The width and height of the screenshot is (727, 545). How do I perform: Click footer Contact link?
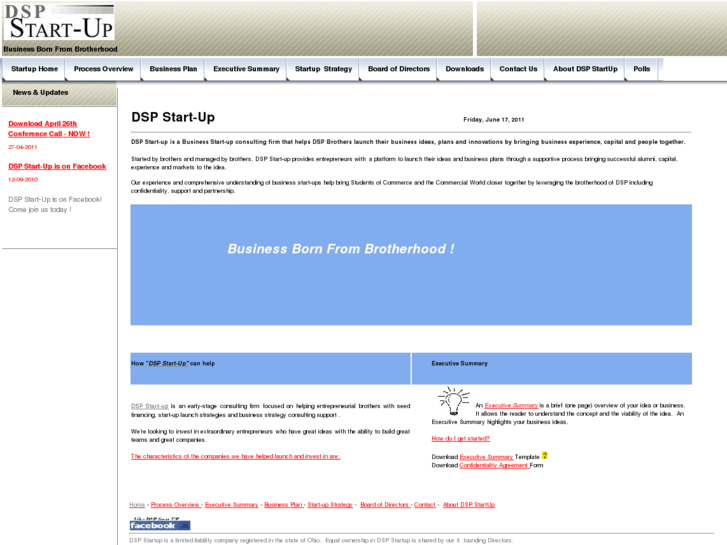pyautogui.click(x=425, y=505)
